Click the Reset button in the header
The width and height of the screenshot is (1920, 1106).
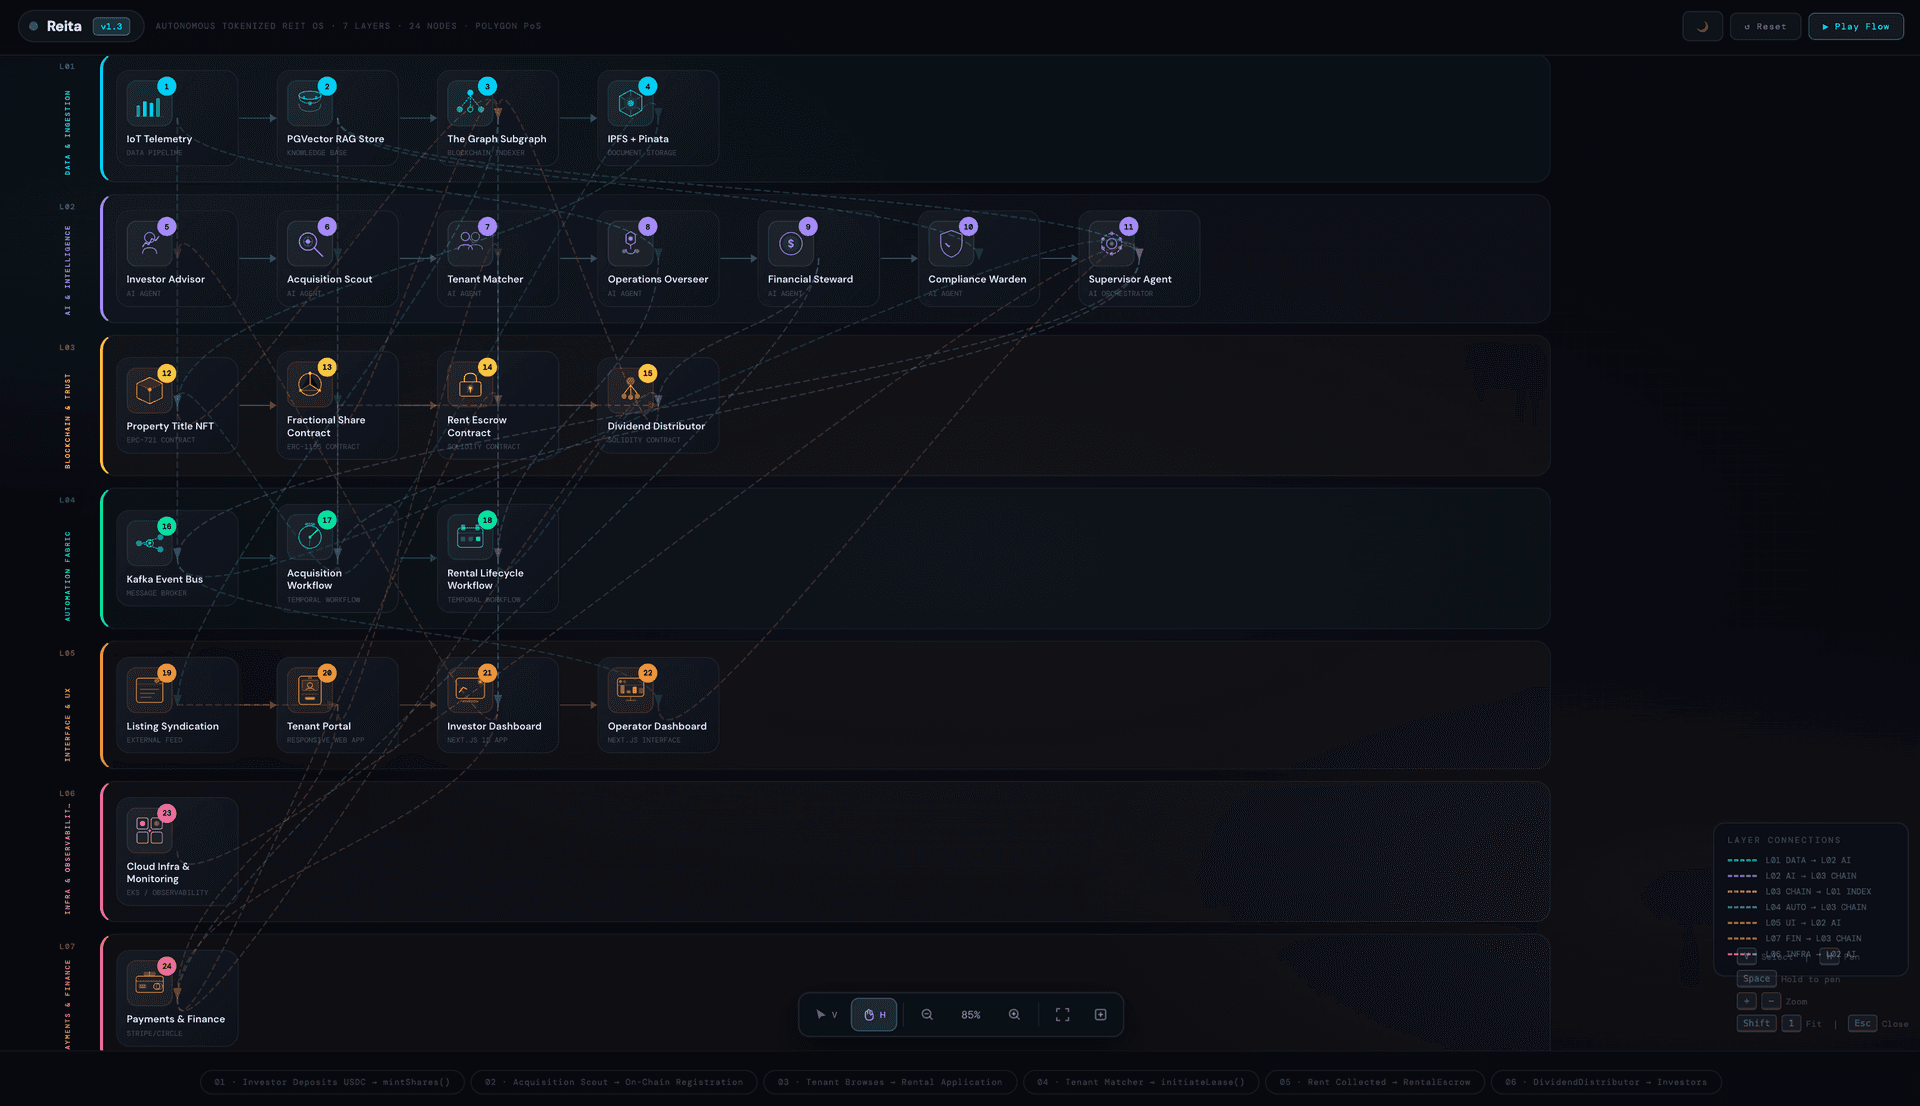(1765, 26)
